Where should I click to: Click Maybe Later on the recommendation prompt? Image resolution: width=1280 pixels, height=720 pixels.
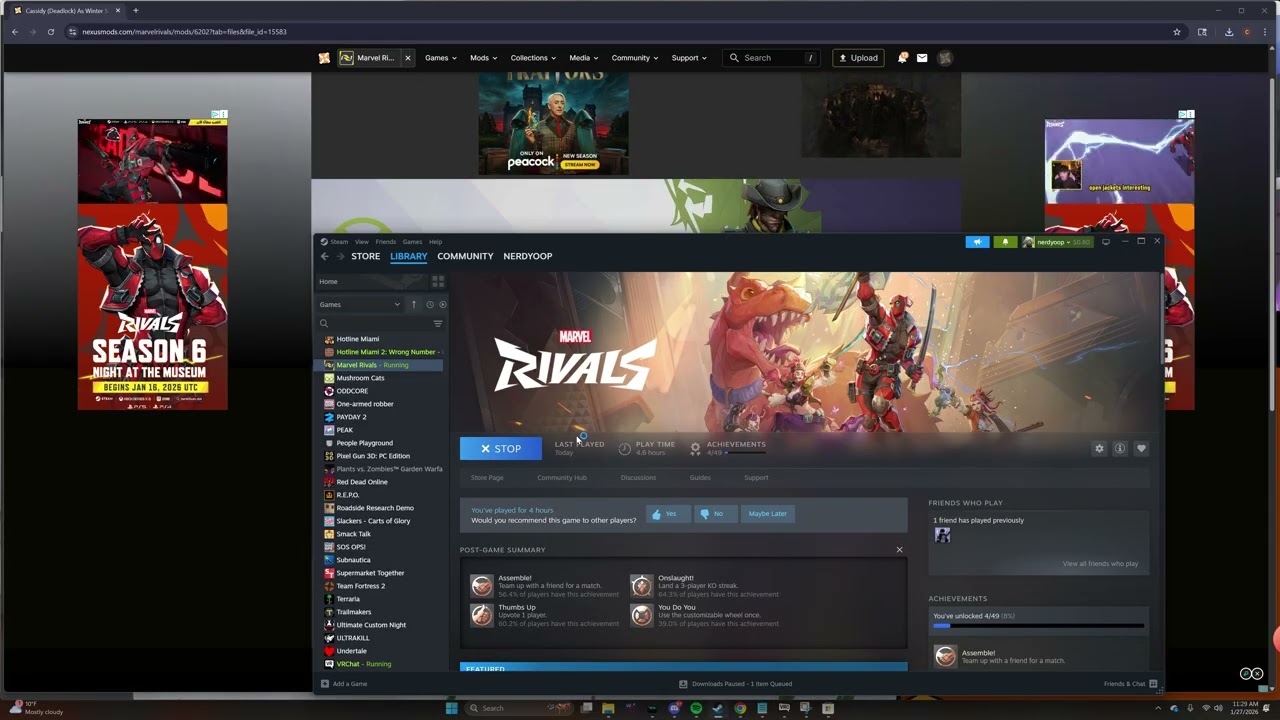768,514
